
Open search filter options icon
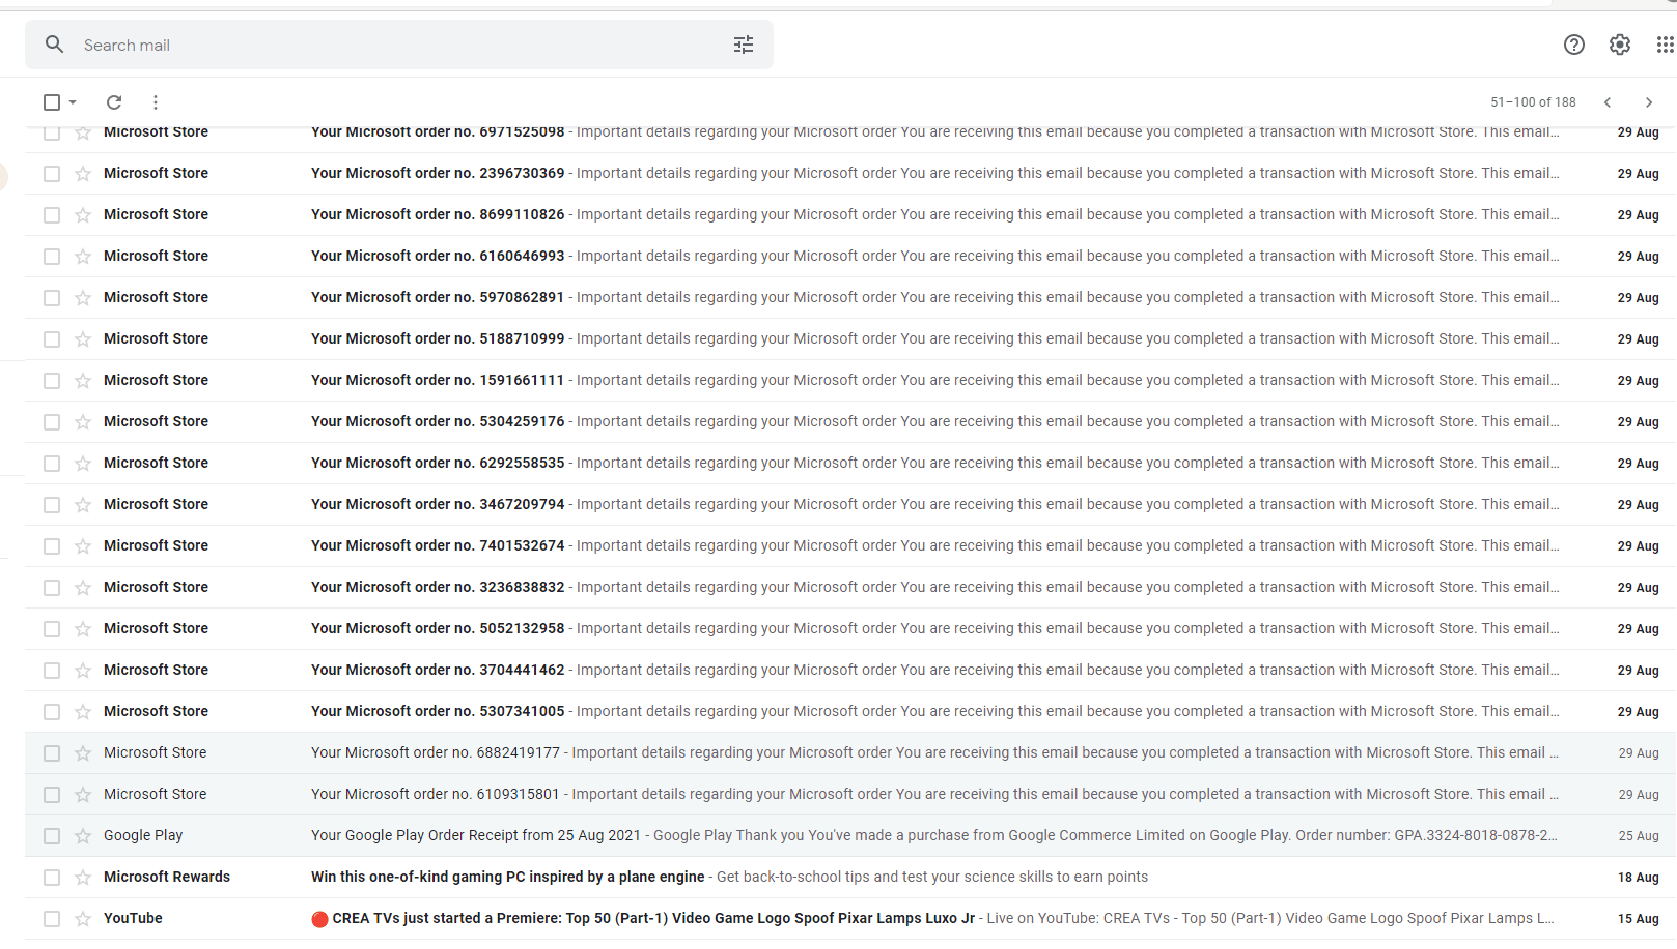point(743,45)
